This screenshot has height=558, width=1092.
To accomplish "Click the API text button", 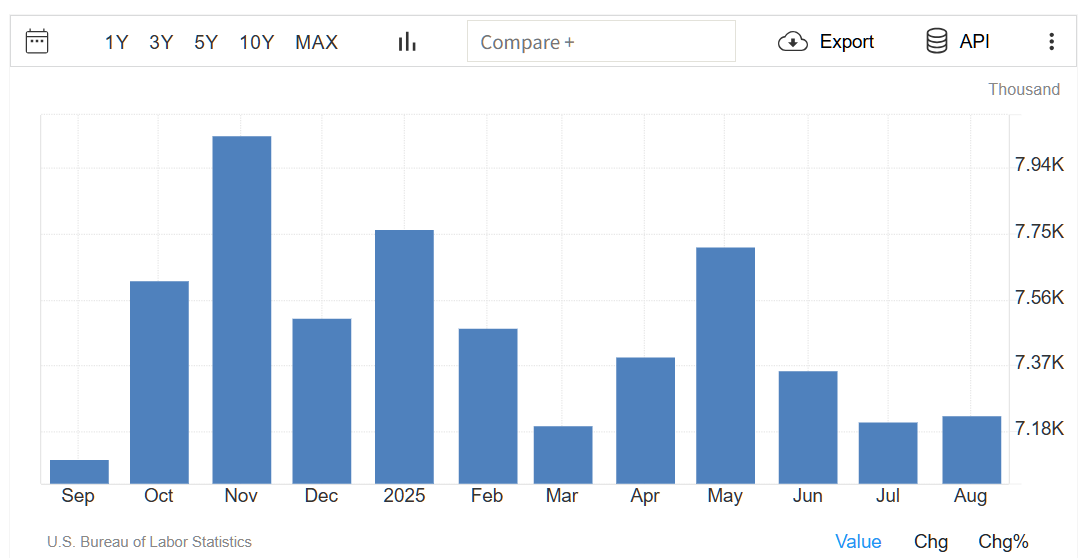I will (974, 42).
